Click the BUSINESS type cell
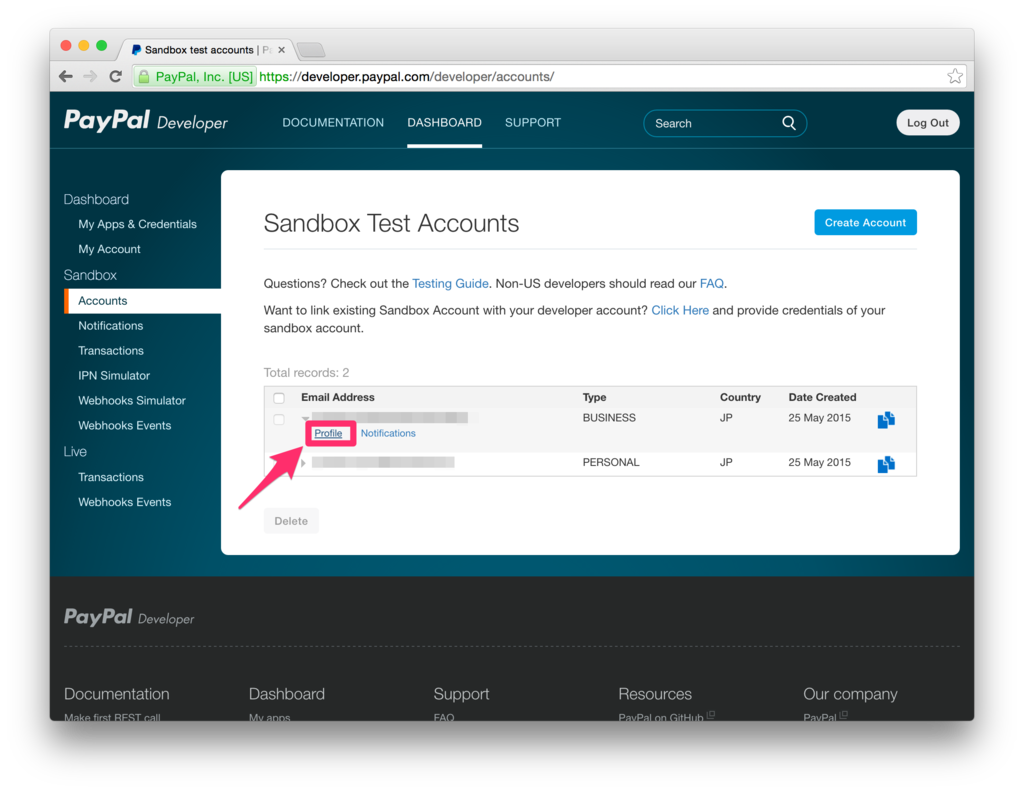 609,418
